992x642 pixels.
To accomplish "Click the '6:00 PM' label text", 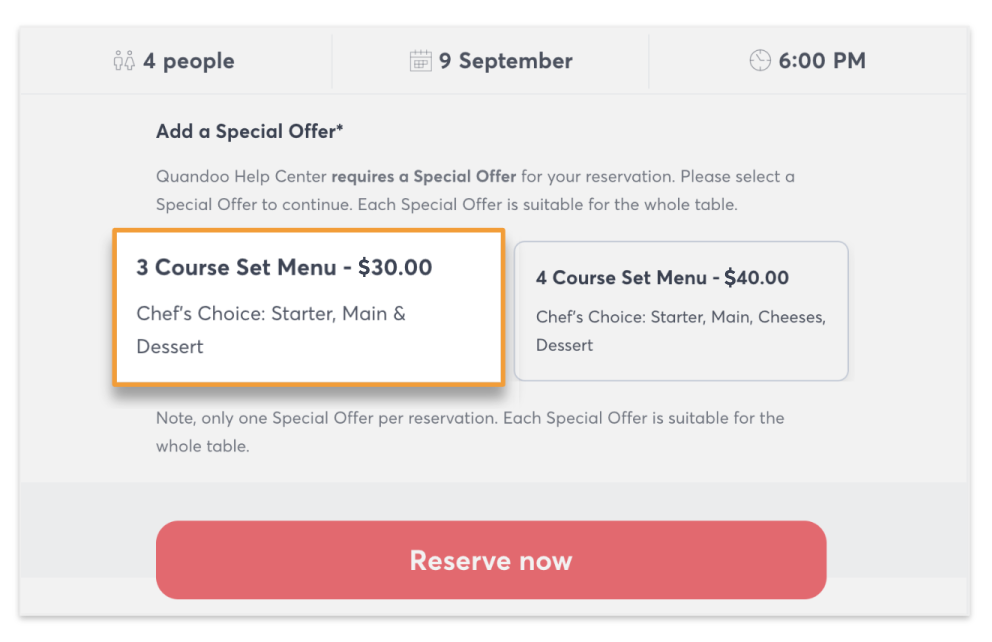I will pyautogui.click(x=822, y=61).
